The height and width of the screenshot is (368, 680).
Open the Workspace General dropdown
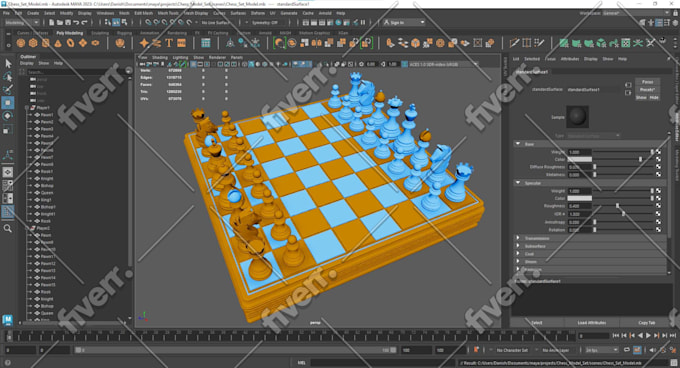[x=635, y=13]
